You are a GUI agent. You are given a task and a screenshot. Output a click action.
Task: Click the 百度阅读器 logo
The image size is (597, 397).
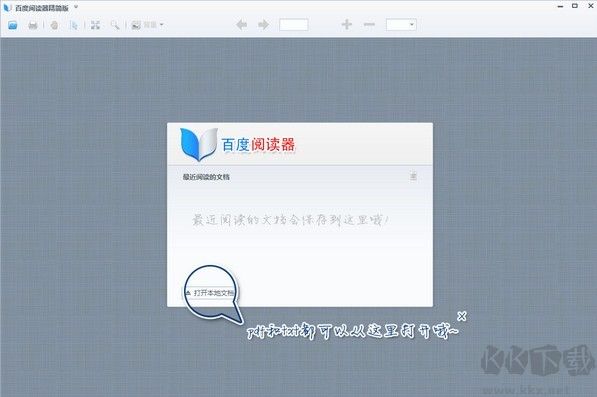click(238, 145)
